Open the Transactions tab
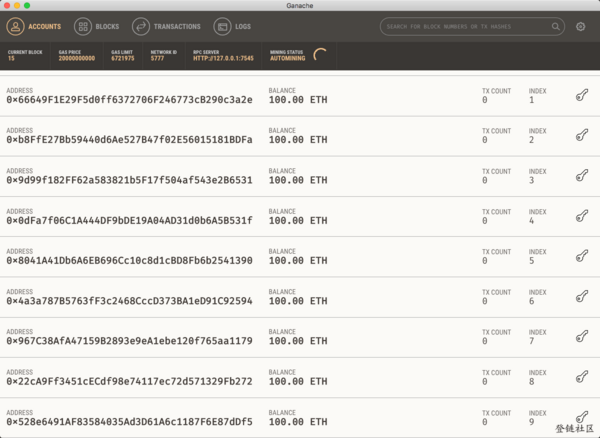600x438 pixels. coord(166,26)
